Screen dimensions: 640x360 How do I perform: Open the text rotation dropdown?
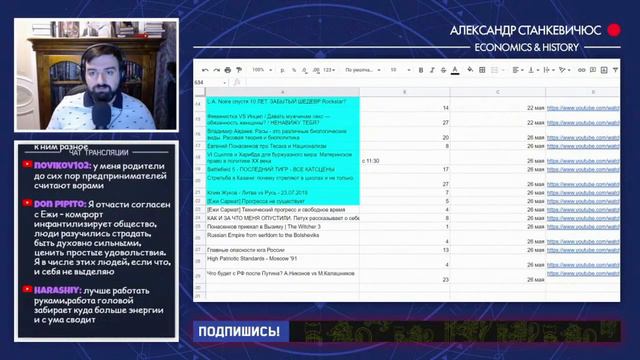point(564,70)
